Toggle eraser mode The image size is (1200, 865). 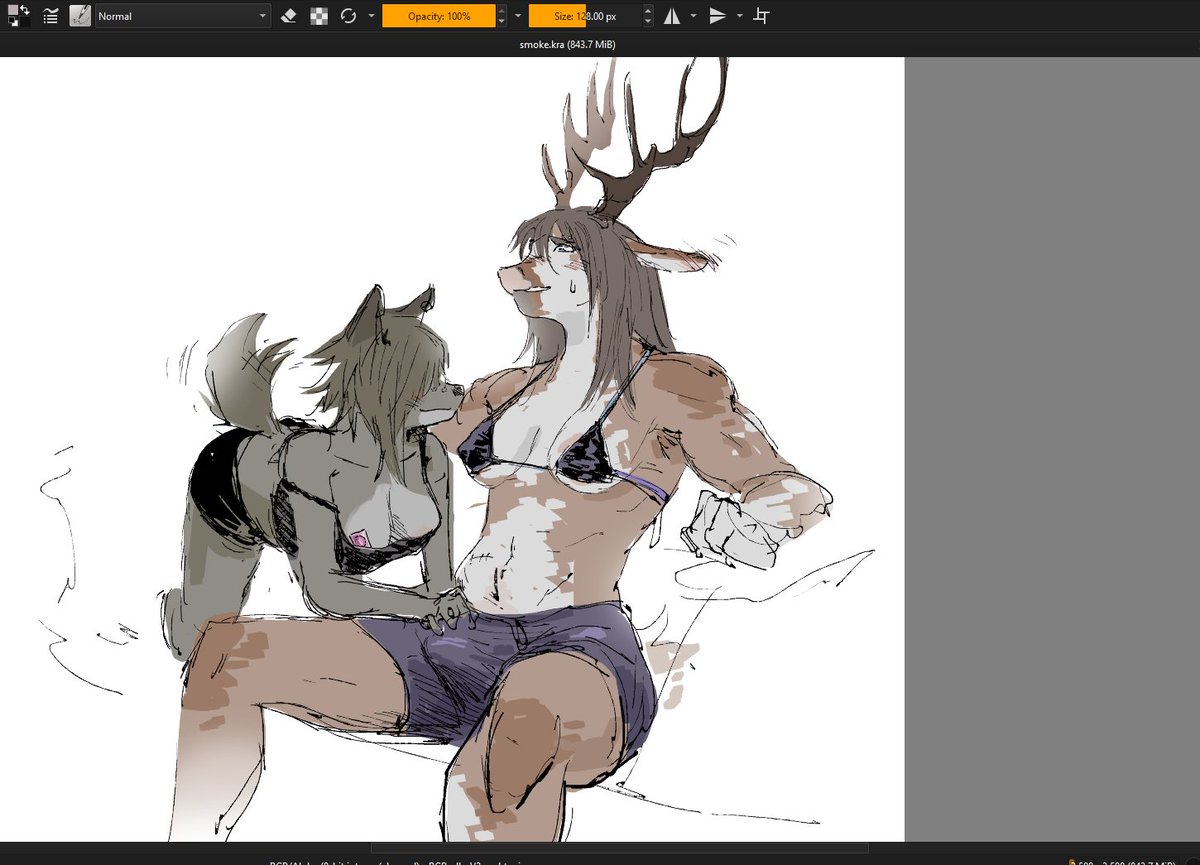point(289,16)
